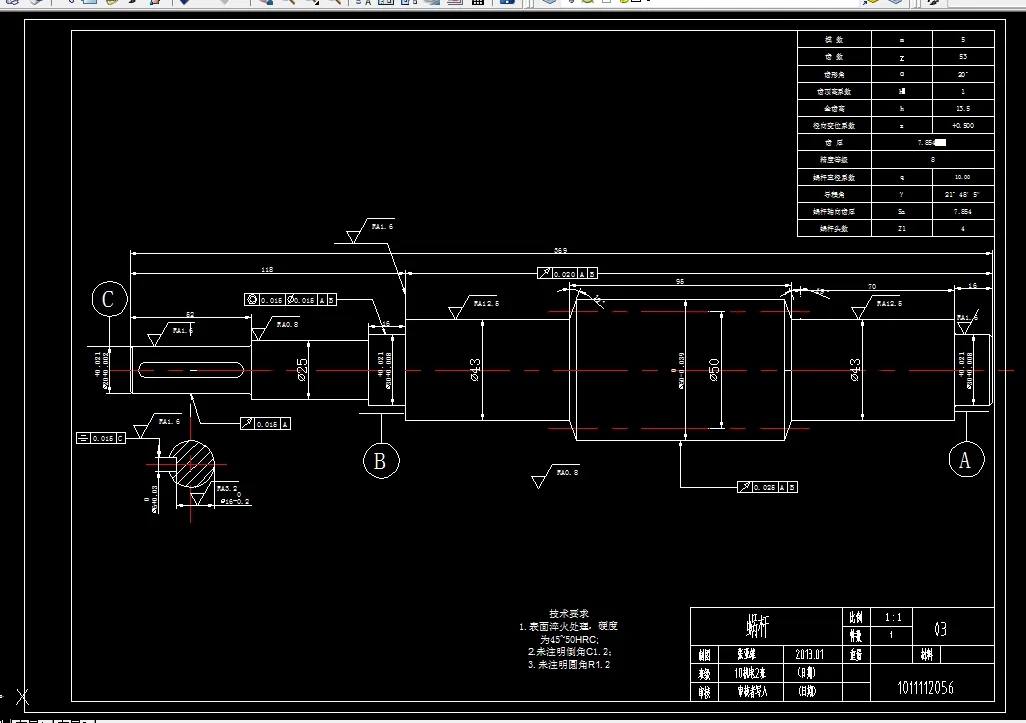Click the 技术要求 heading text
The height and width of the screenshot is (723, 1026).
pos(569,614)
